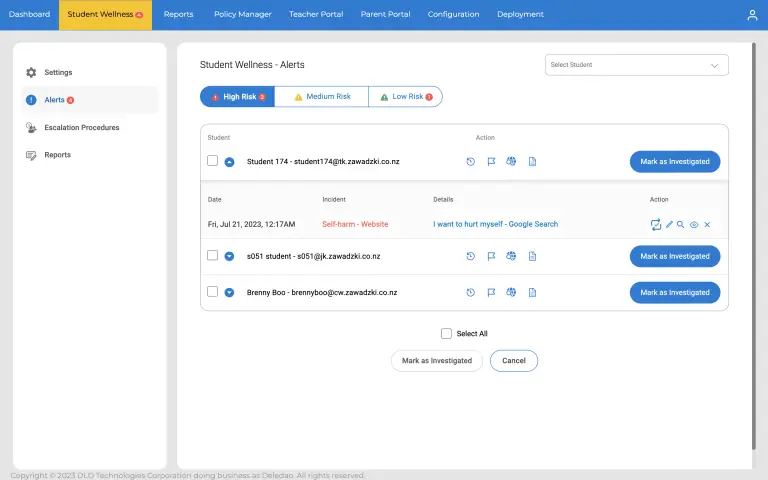The height and width of the screenshot is (480, 768).
Task: Open Escalation Procedures label in the sidebar
Action: point(82,128)
